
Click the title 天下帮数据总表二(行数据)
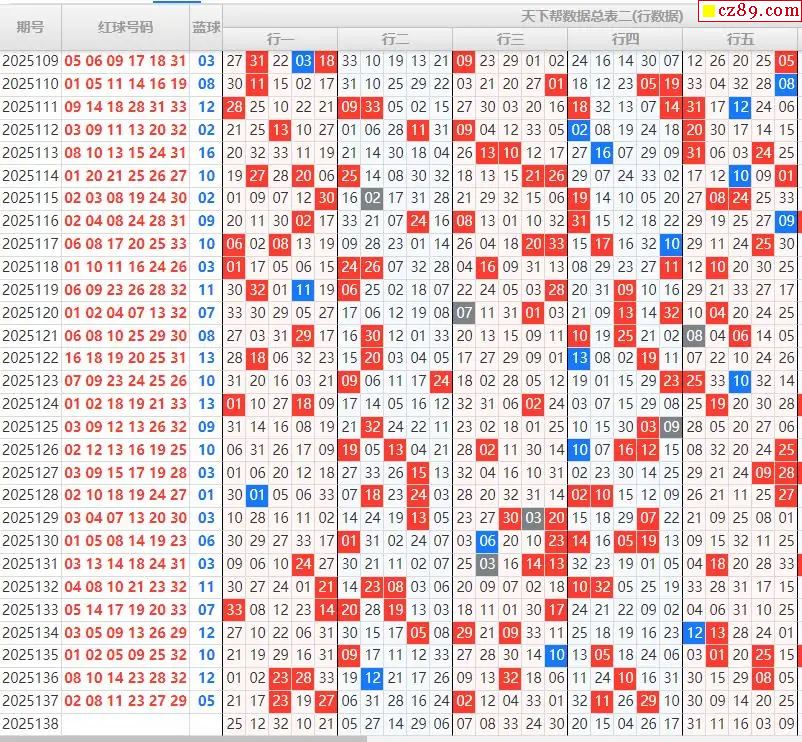point(602,16)
